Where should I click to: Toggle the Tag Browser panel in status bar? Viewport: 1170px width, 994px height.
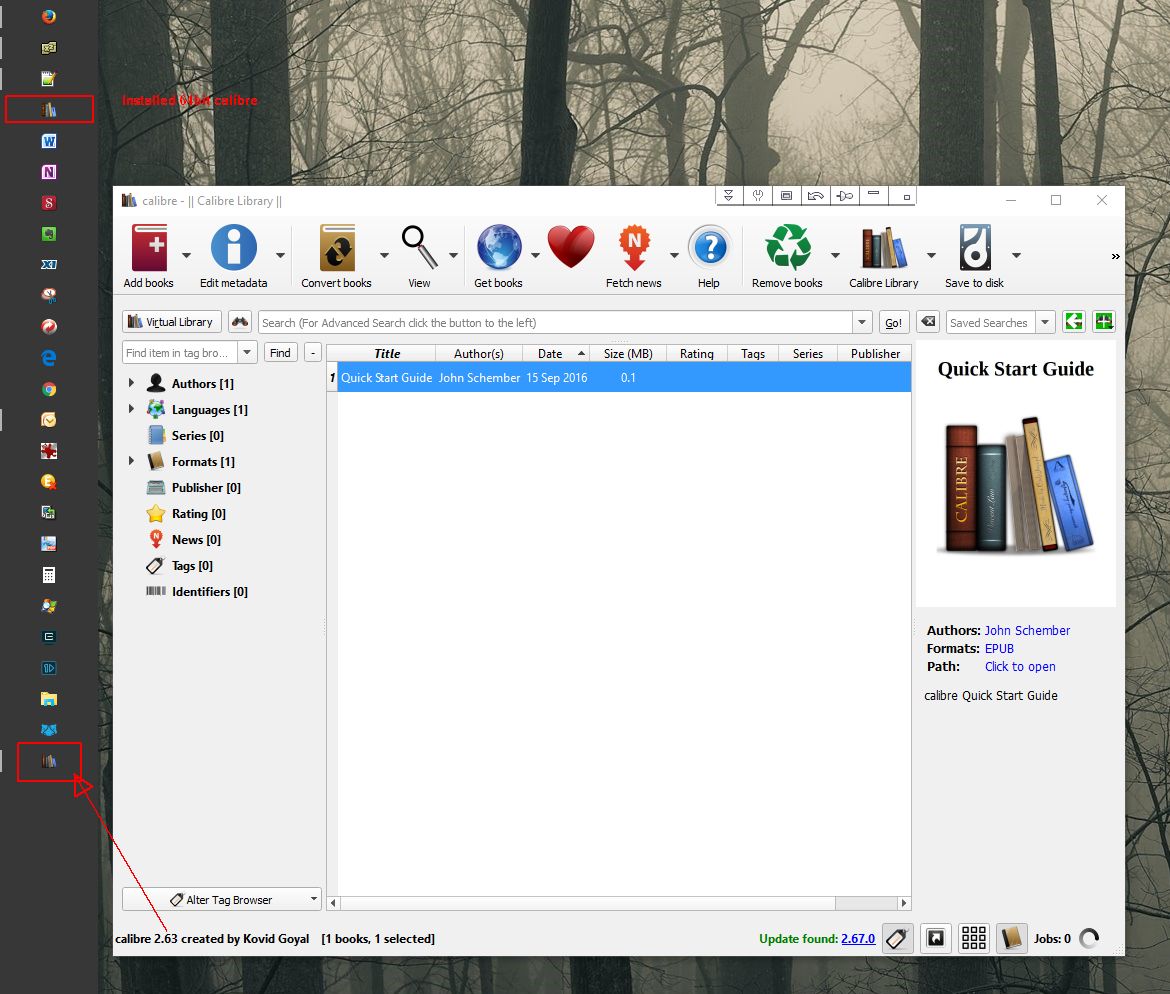coord(897,938)
